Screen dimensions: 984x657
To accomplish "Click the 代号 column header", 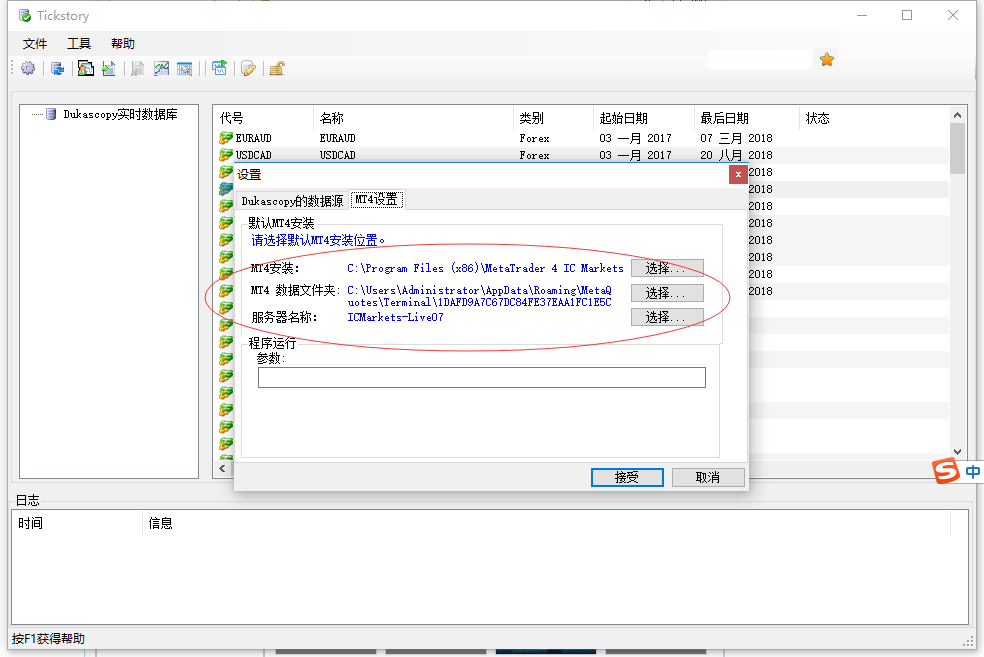I will coord(263,118).
